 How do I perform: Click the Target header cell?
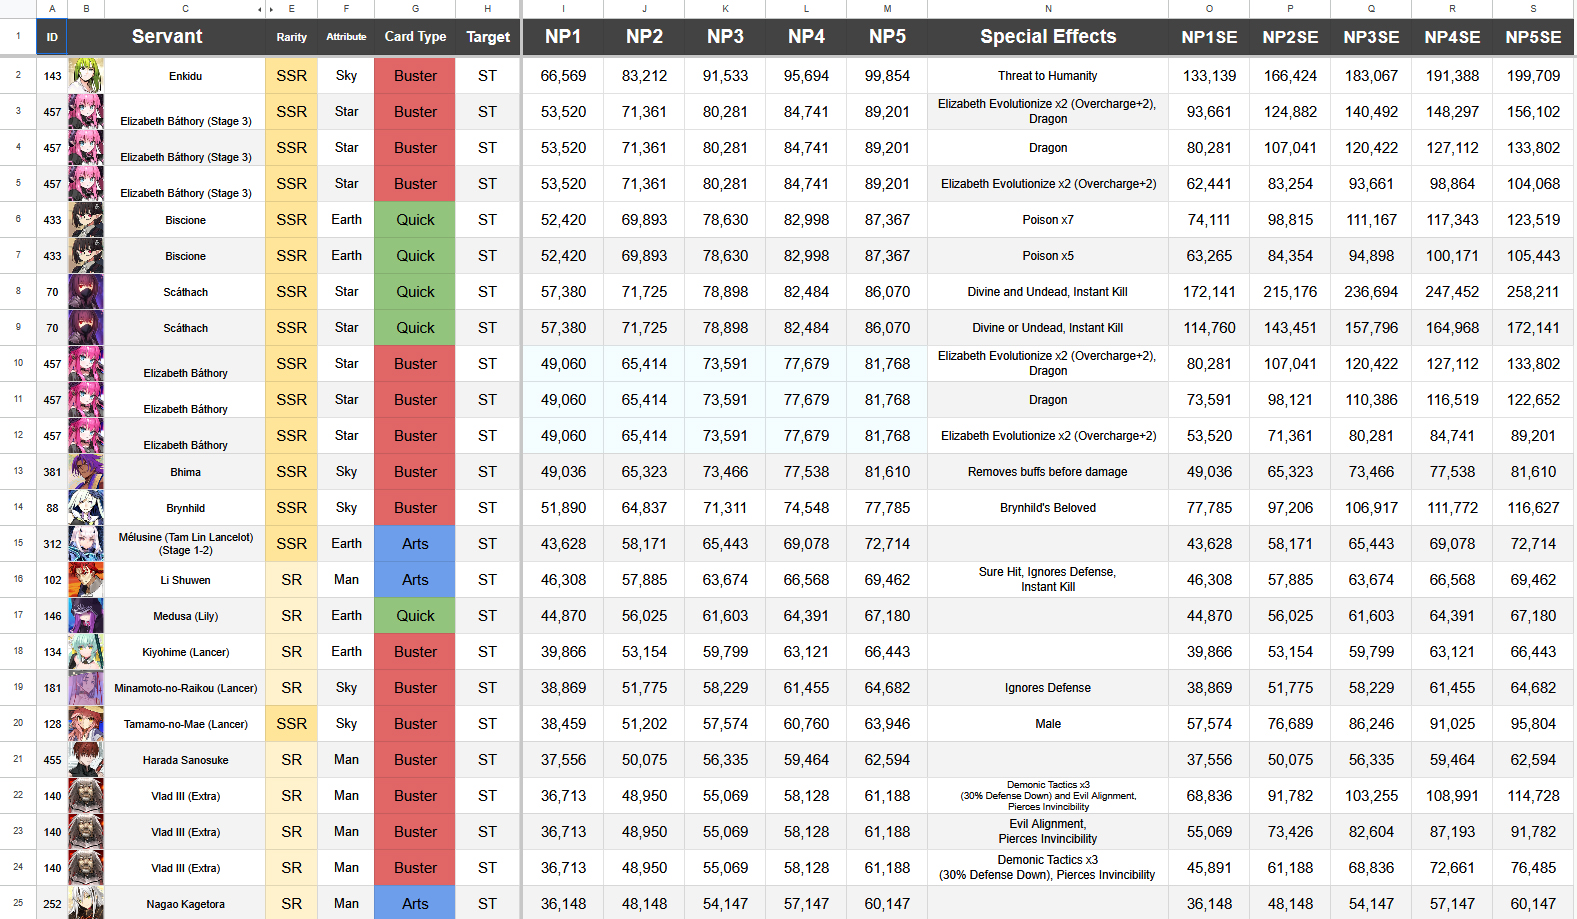488,37
